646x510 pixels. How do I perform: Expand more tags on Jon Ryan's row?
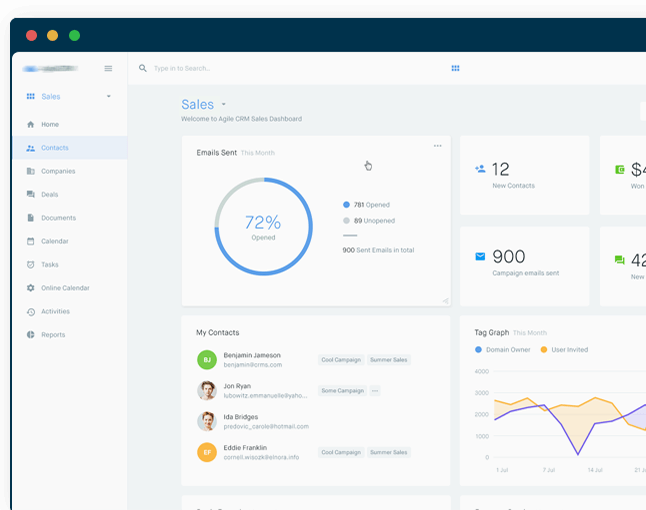click(375, 391)
